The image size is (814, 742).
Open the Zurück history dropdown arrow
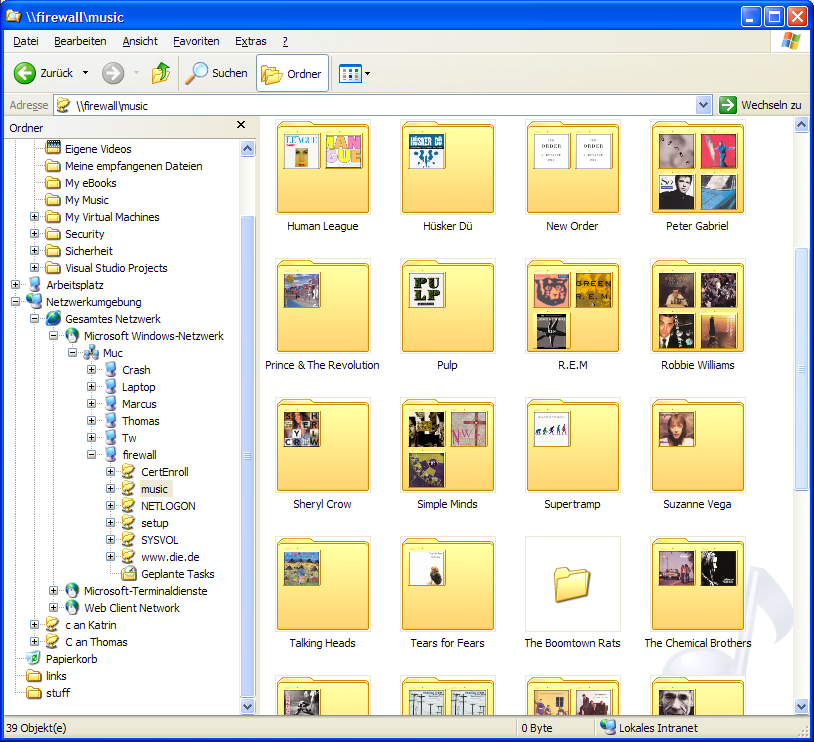click(86, 73)
